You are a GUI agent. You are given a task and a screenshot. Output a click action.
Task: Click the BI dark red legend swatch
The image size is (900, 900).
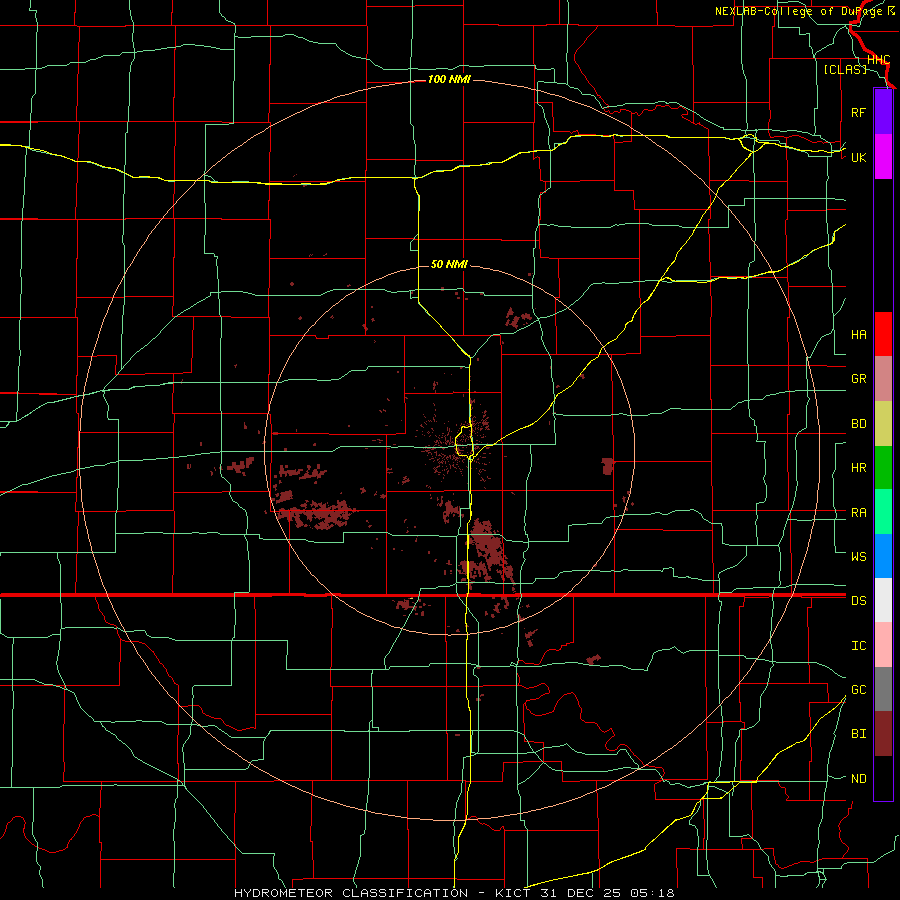(x=883, y=734)
